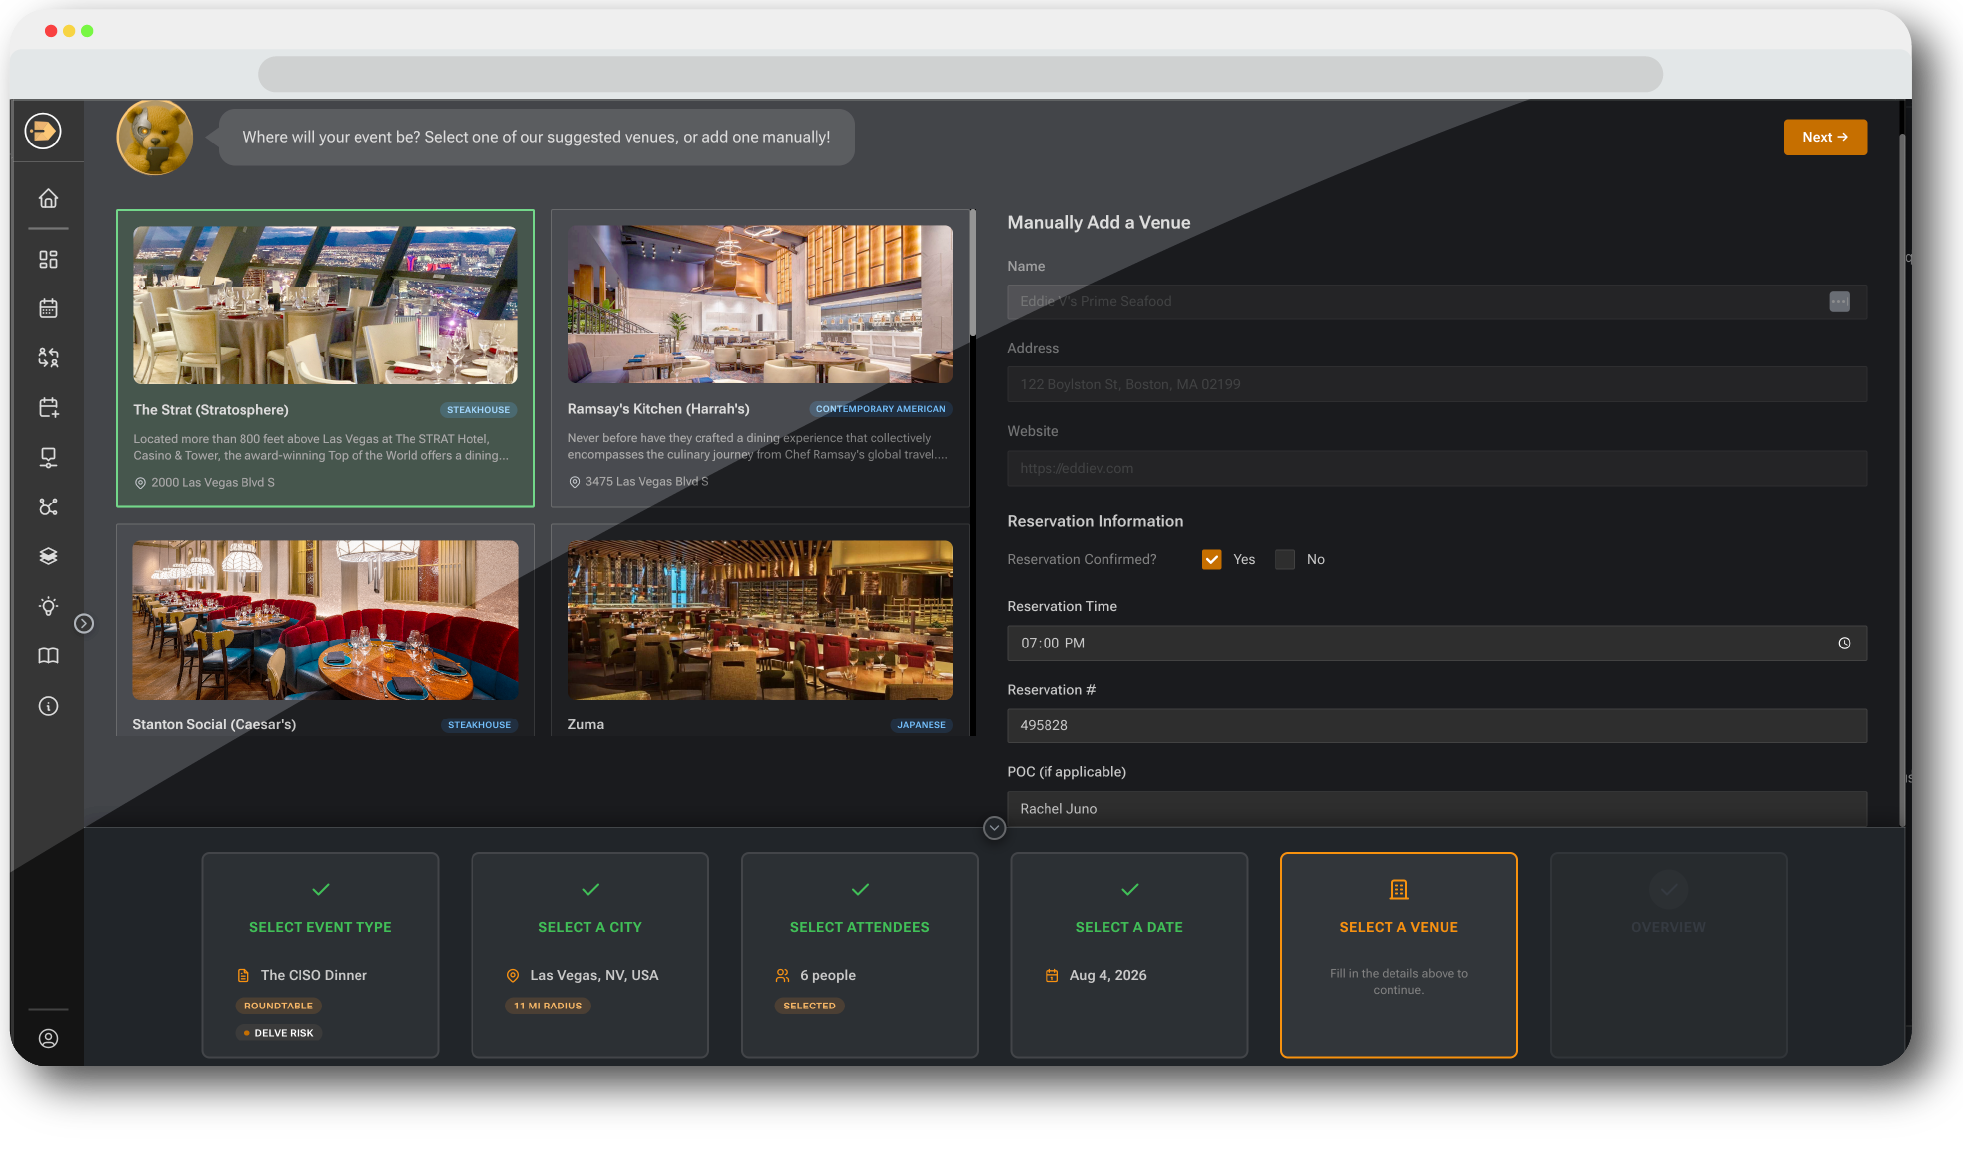Select the layers stack icon in sidebar
The height and width of the screenshot is (1150, 1963).
tap(48, 556)
